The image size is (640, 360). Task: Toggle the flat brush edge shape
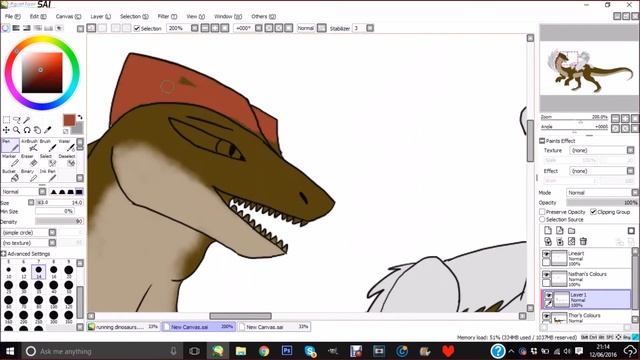(79, 191)
